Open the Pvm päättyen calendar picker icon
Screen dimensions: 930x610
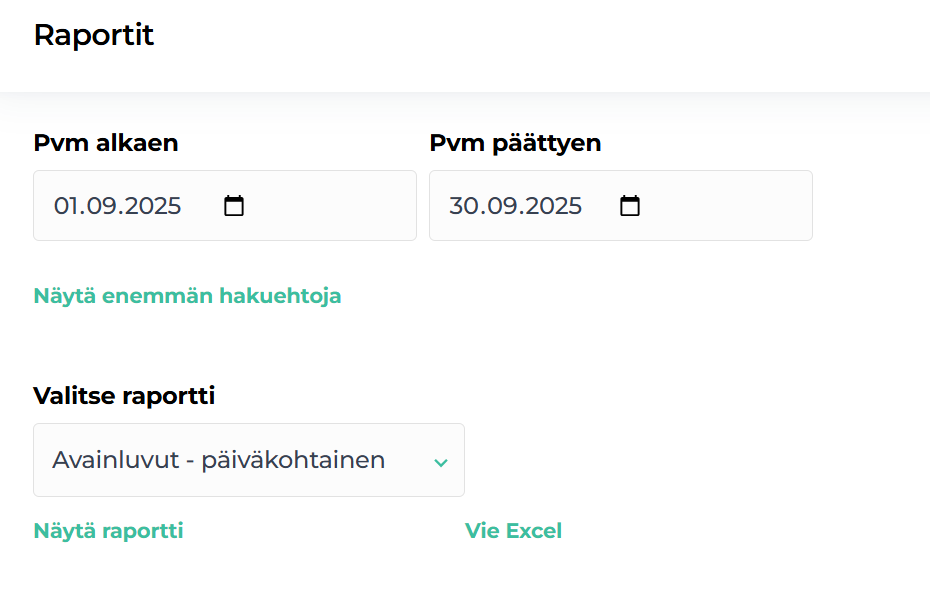(x=630, y=206)
